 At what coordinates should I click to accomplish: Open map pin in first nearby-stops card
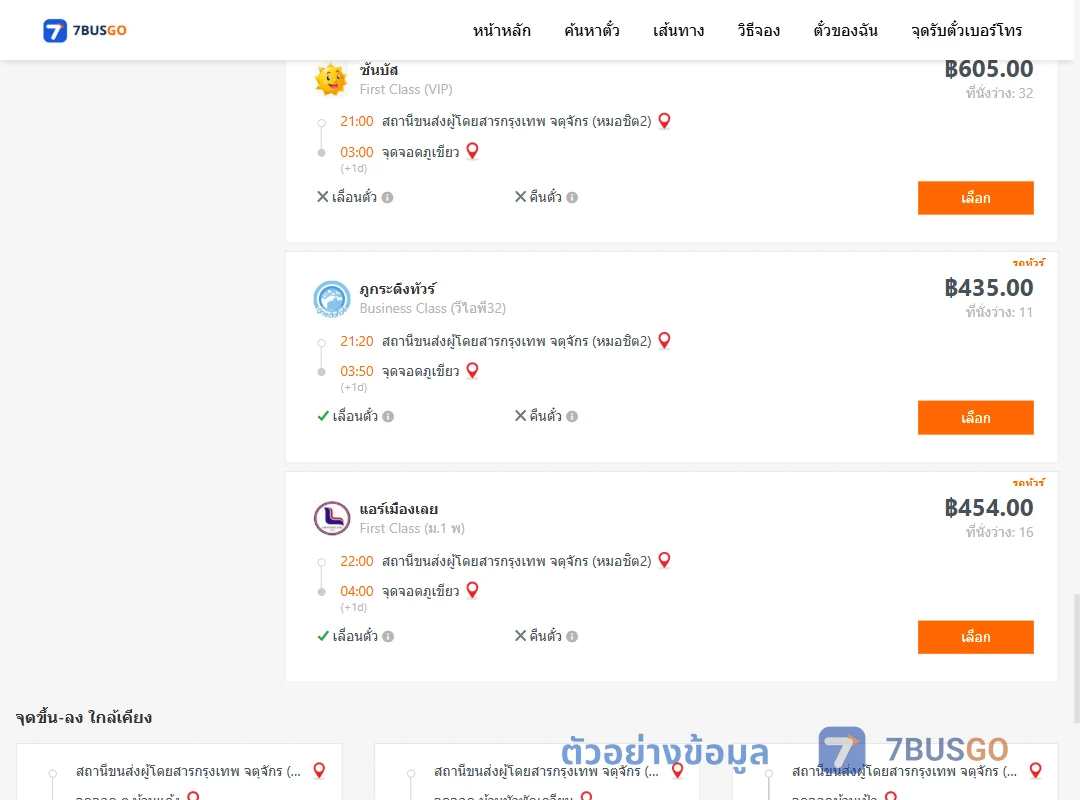pyautogui.click(x=319, y=770)
